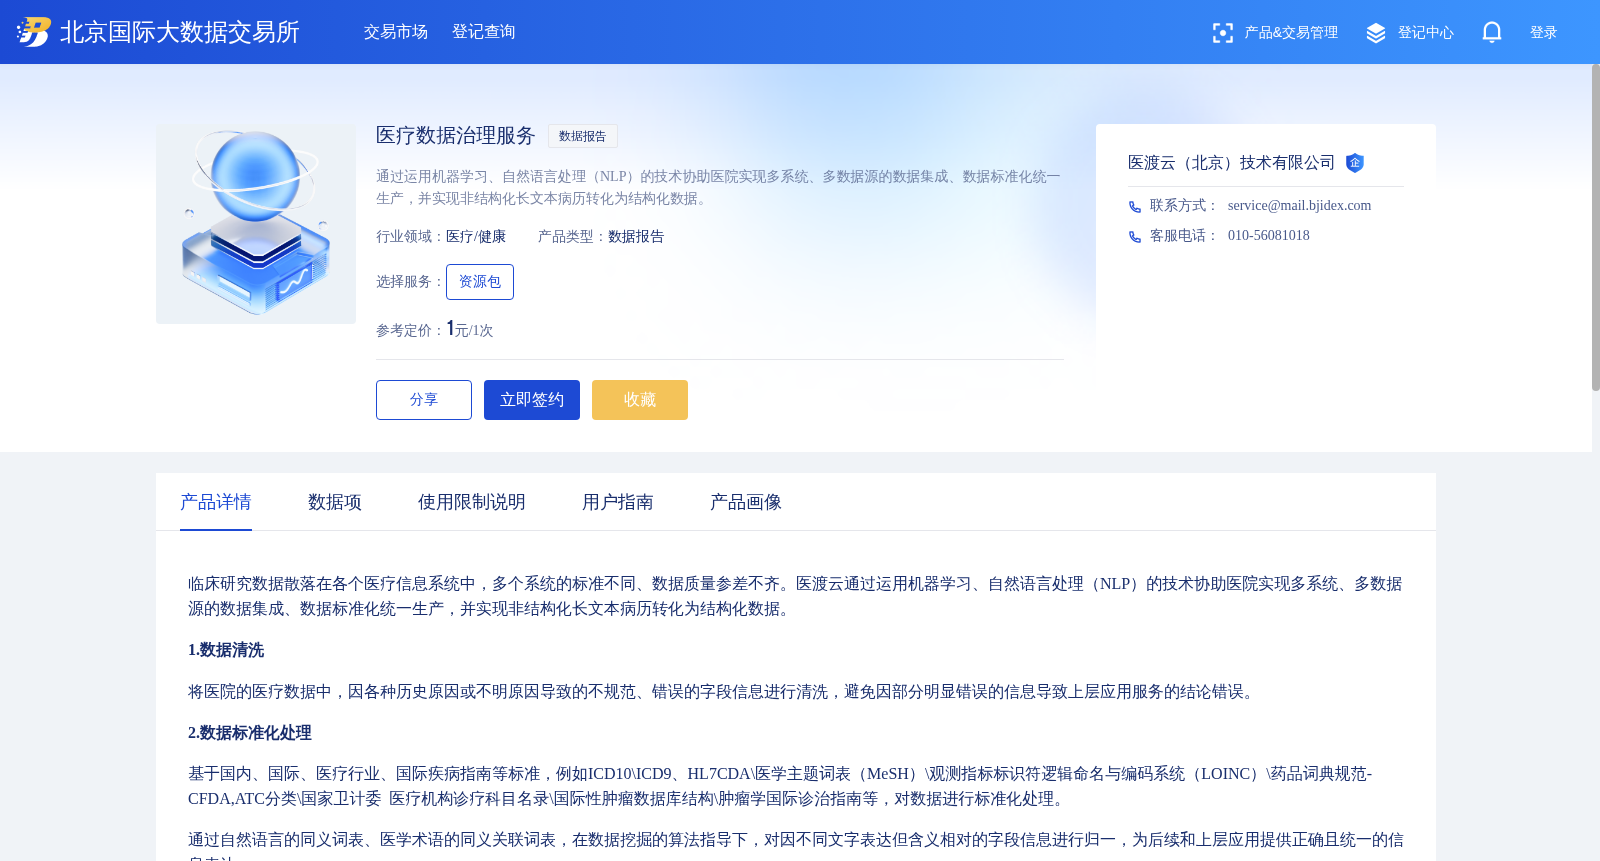Open the 产品&交易管理 scan icon
Image resolution: width=1600 pixels, height=861 pixels.
pyautogui.click(x=1222, y=33)
